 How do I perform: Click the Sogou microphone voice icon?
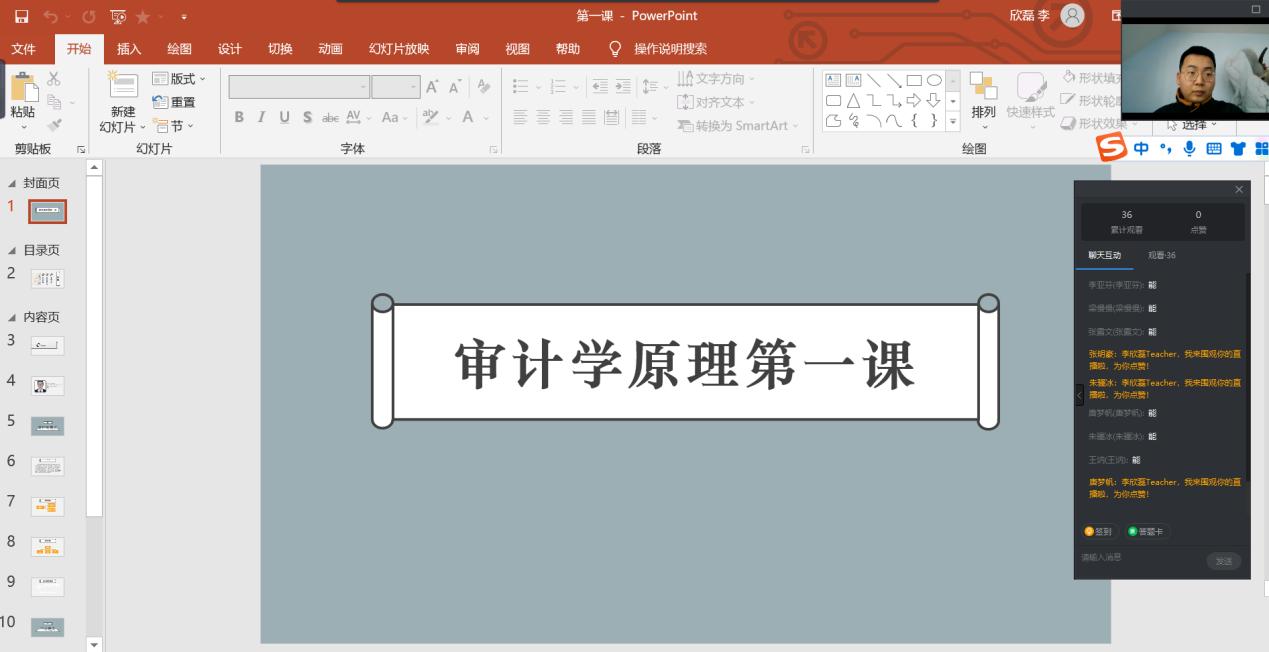click(x=1189, y=148)
